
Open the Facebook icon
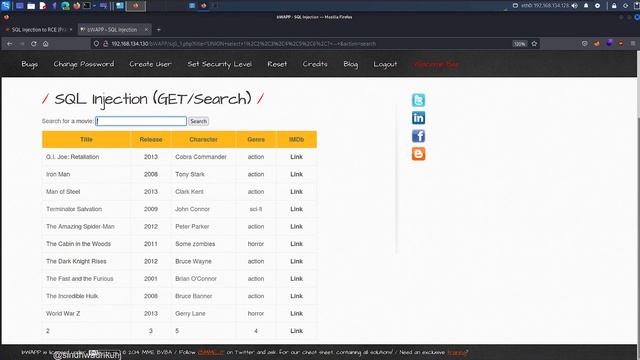pos(418,136)
